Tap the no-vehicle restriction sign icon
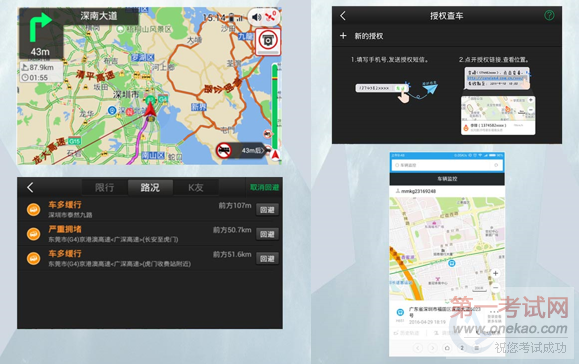Screen dimensions: 579x364 [224, 150]
